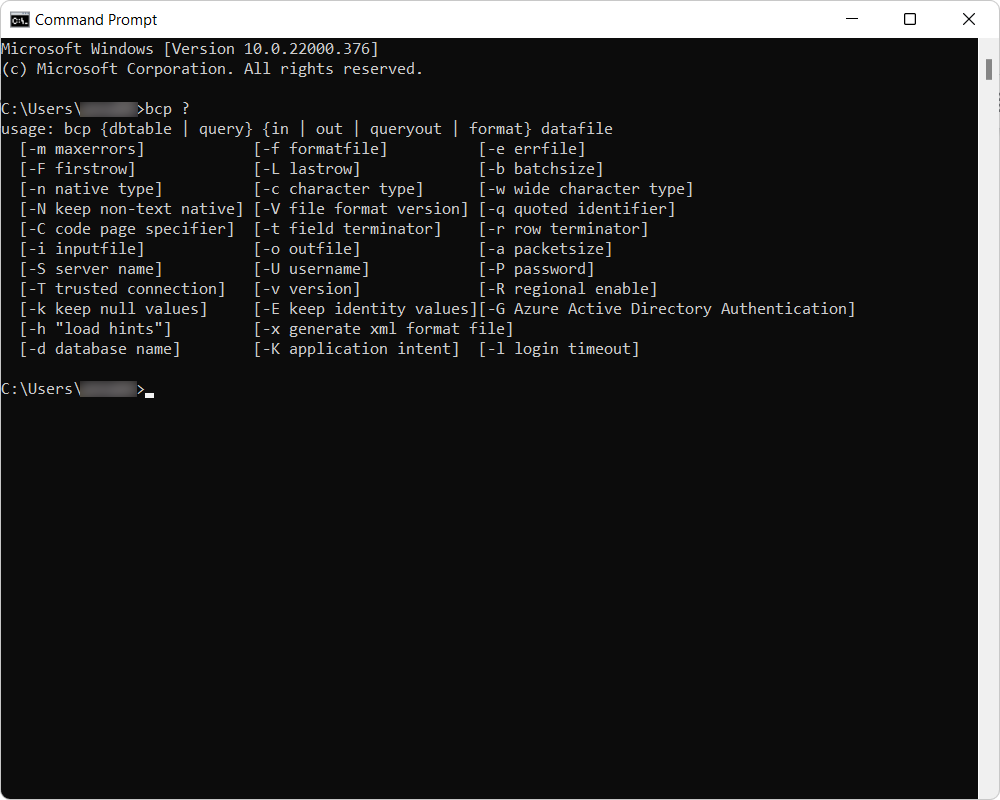Click the redacted username in the prompt path

coord(105,108)
